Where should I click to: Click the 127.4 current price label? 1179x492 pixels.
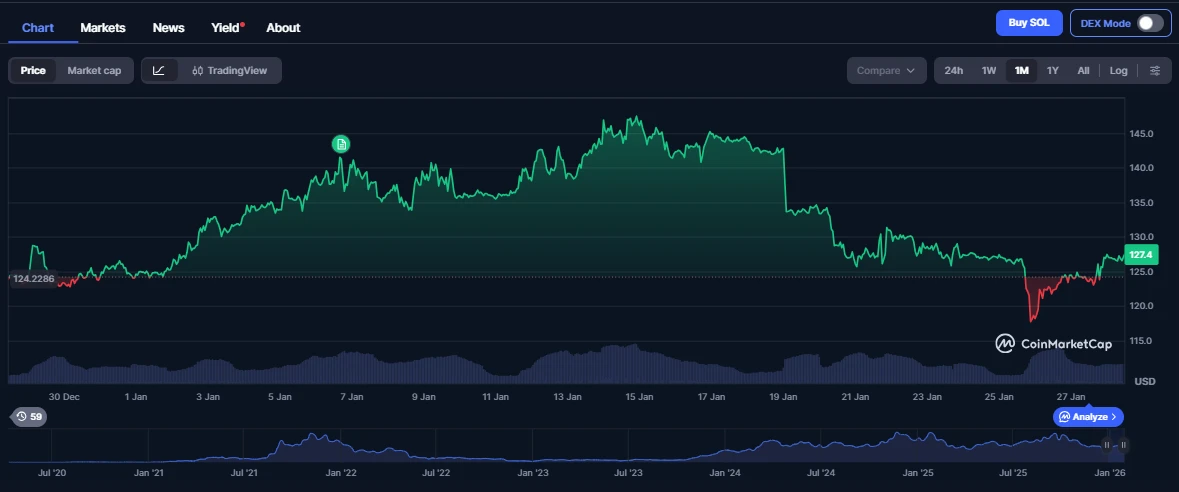click(x=1141, y=255)
